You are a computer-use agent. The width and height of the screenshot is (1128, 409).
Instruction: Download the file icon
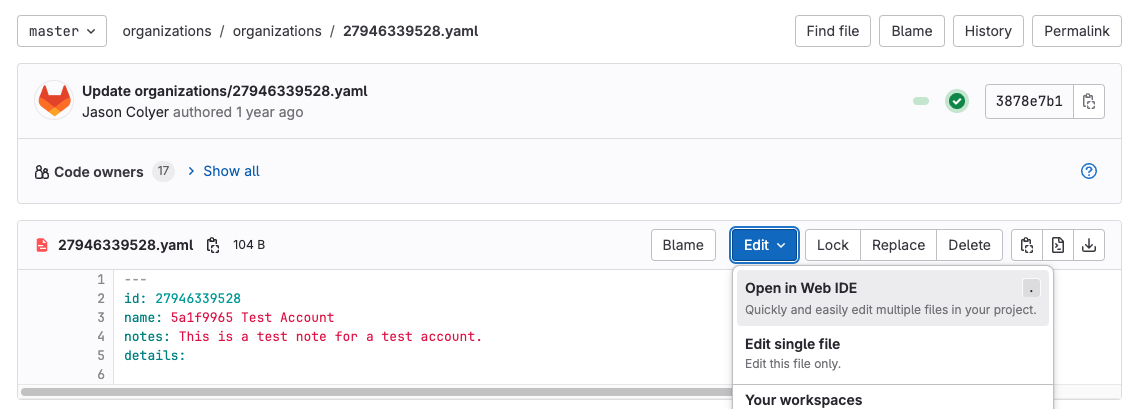[1089, 245]
